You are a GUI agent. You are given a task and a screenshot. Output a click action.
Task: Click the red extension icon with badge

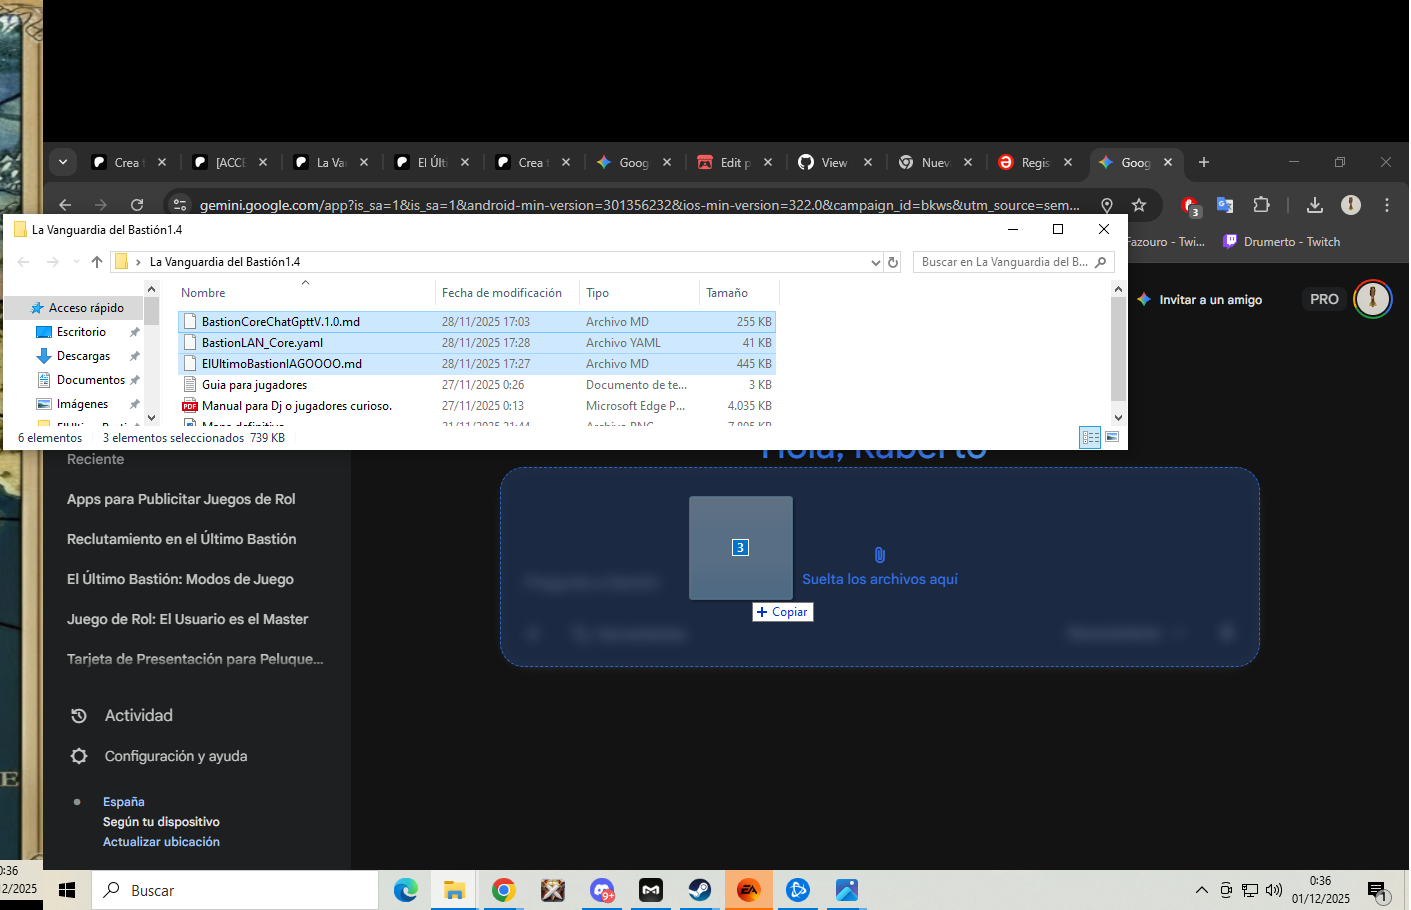point(1190,206)
